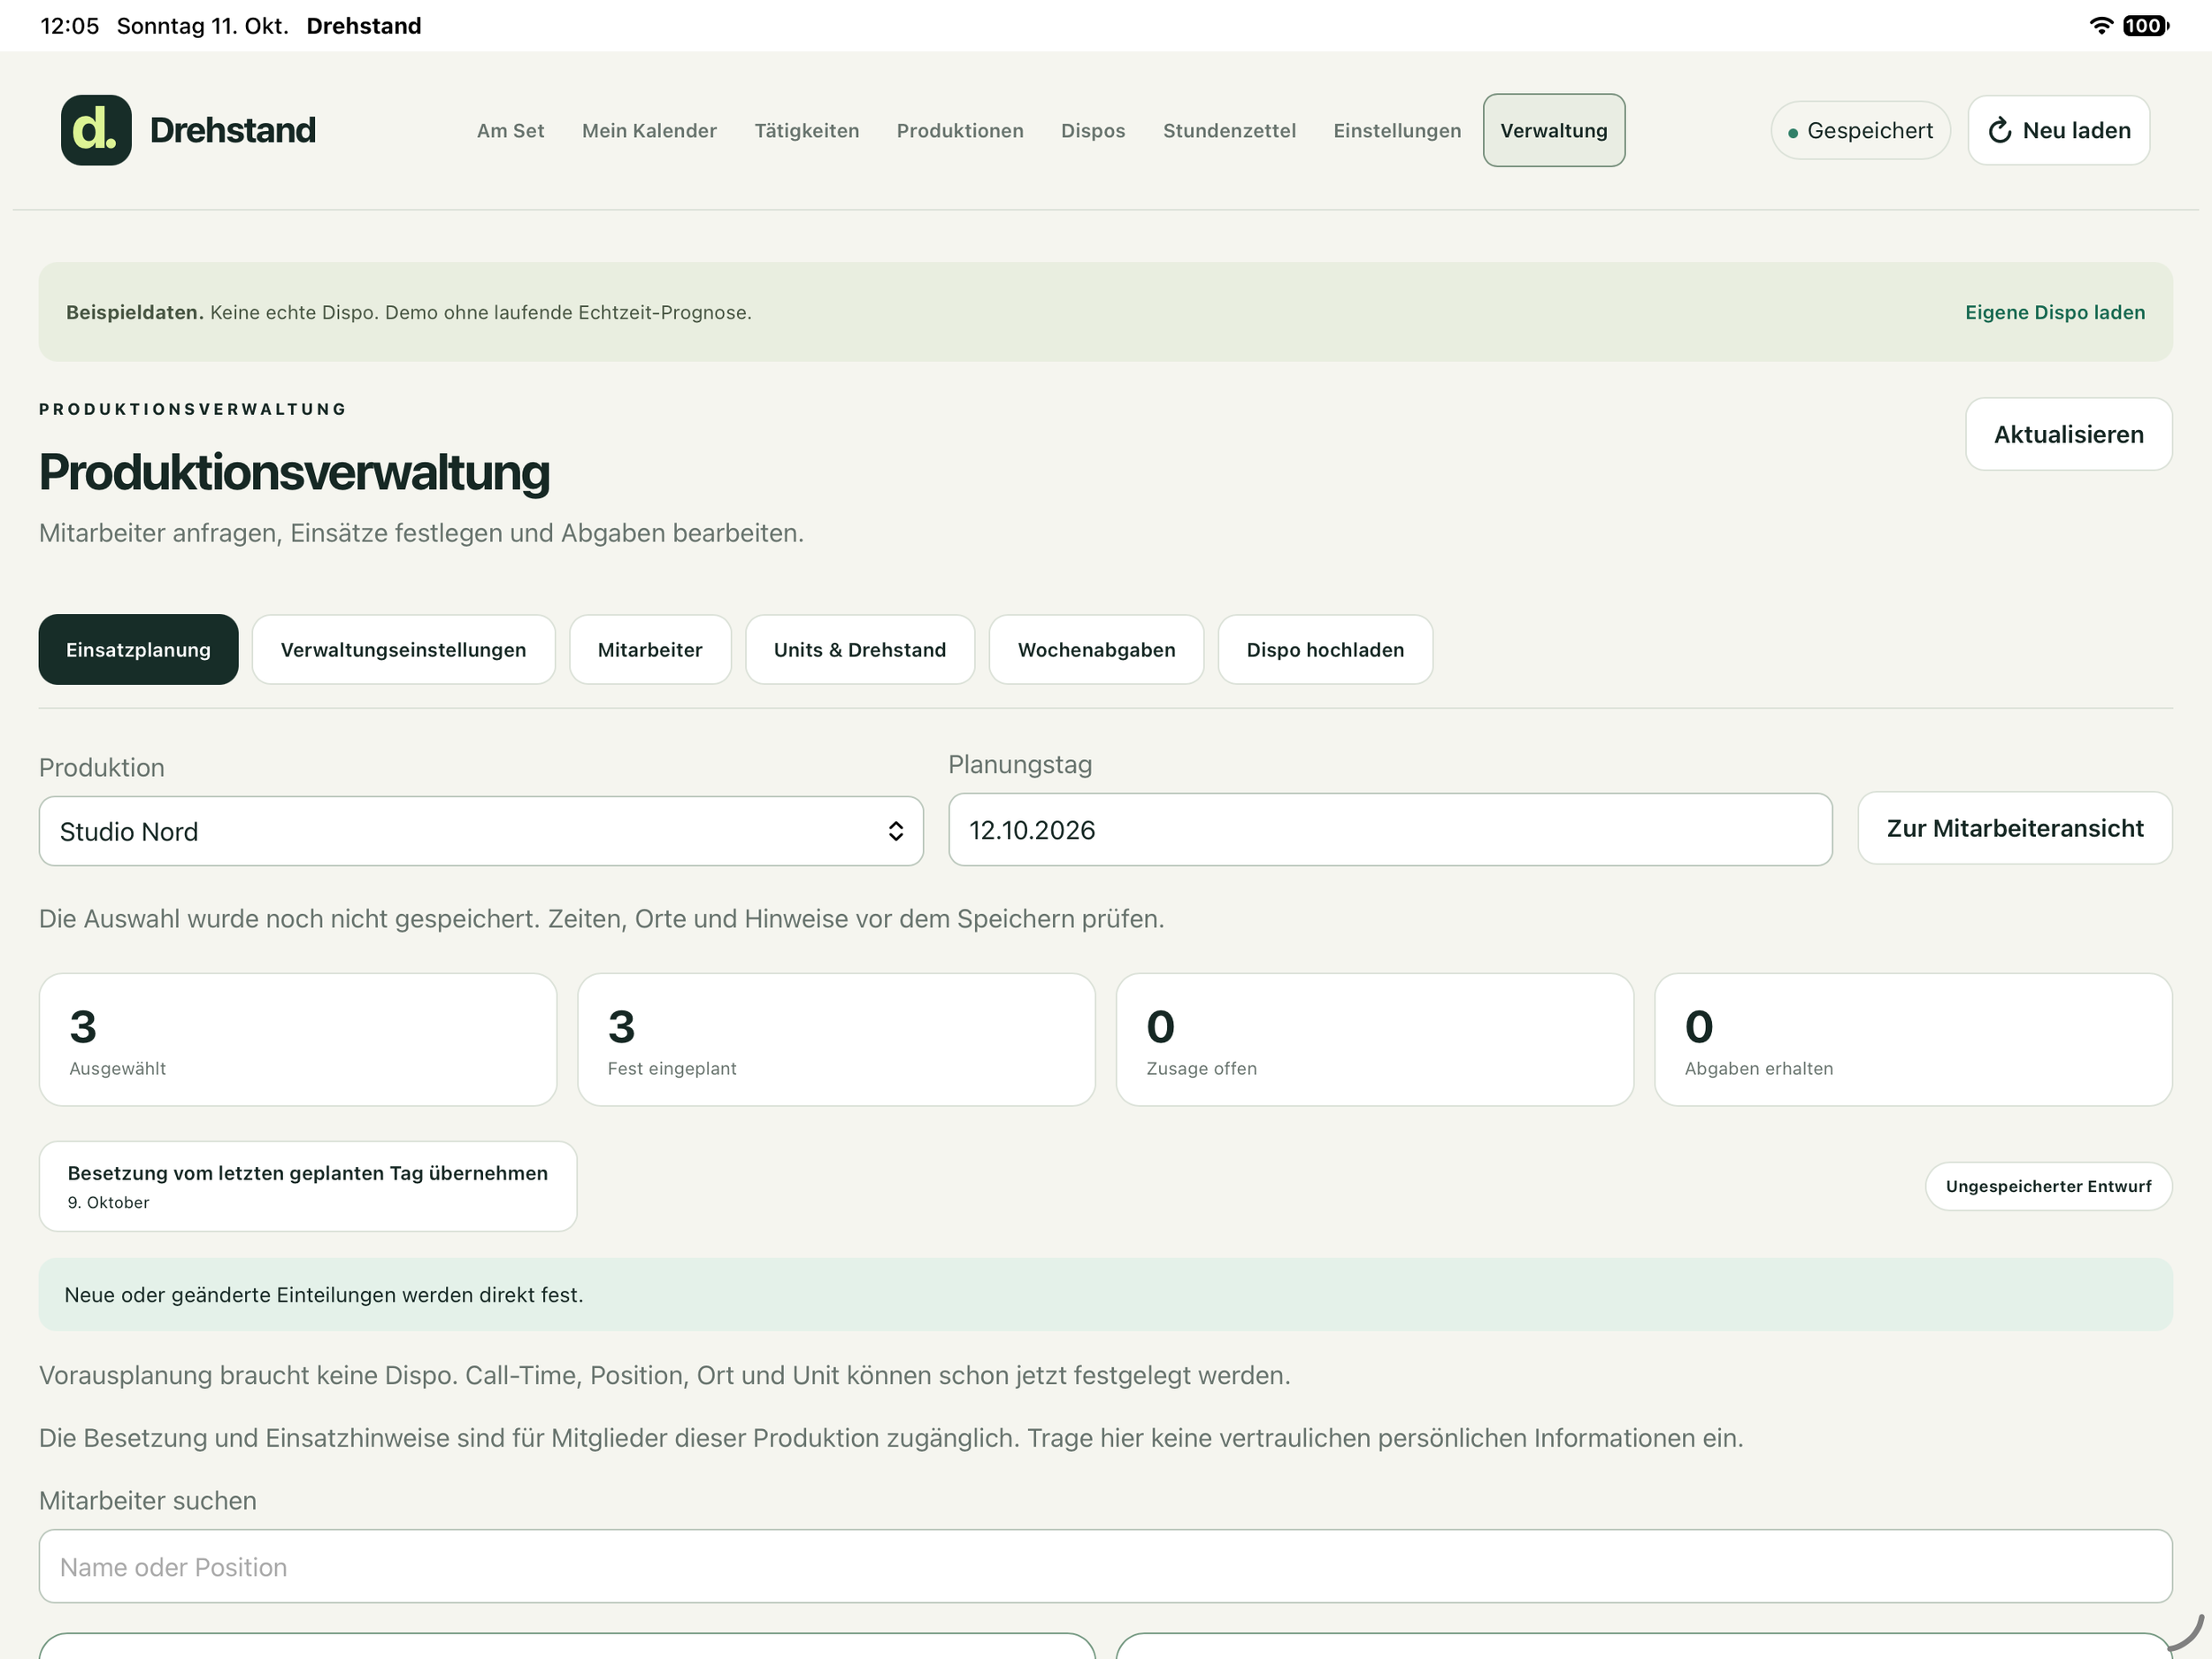Click Zur Mitarbeiteransicht button
Image resolution: width=2212 pixels, height=1659 pixels.
[2015, 828]
